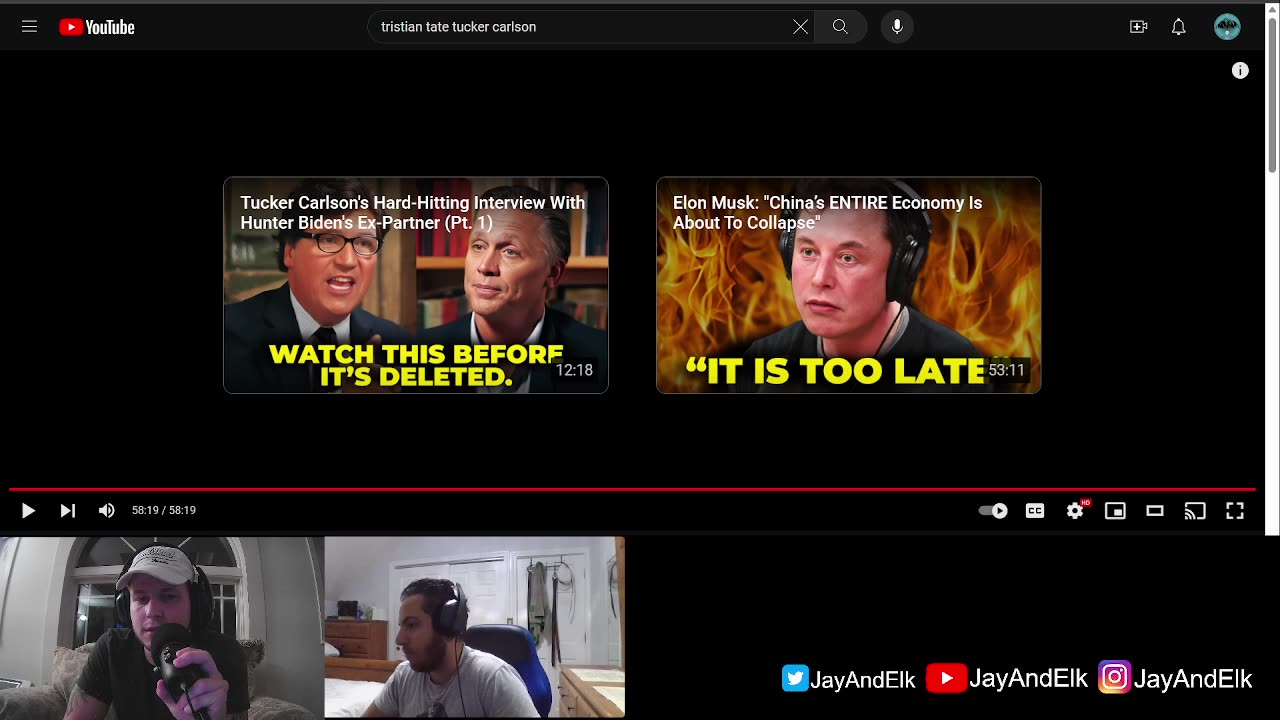Open the Create video icon

pyautogui.click(x=1138, y=27)
